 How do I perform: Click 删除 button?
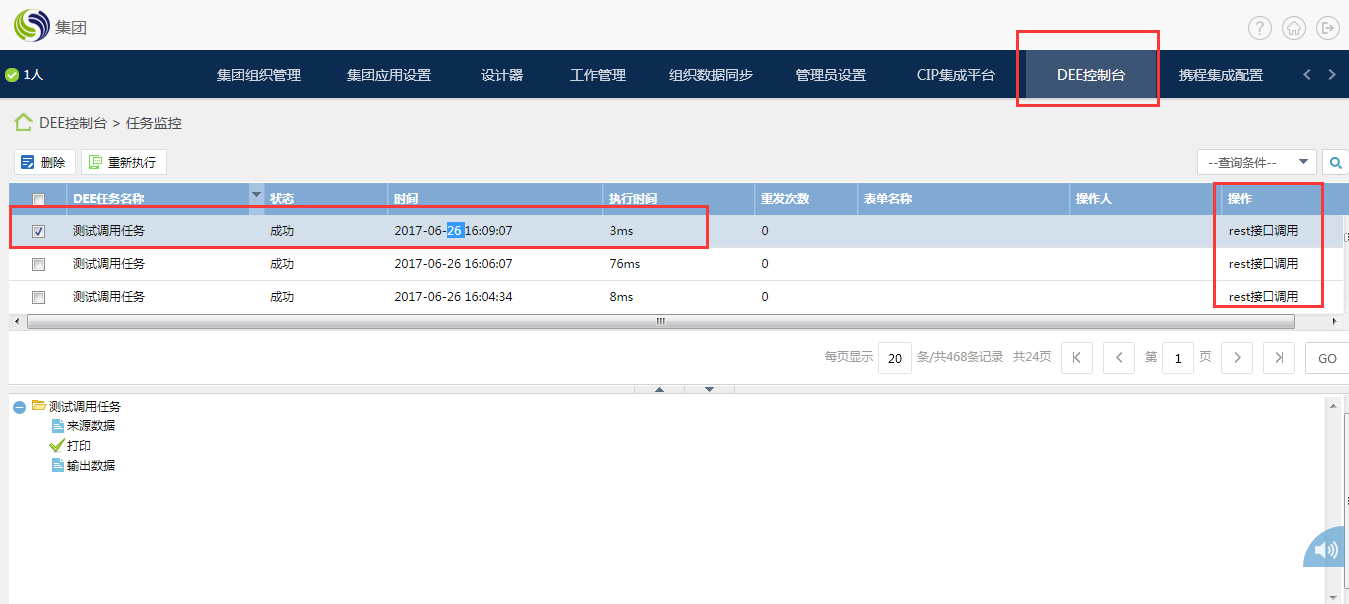click(x=45, y=162)
